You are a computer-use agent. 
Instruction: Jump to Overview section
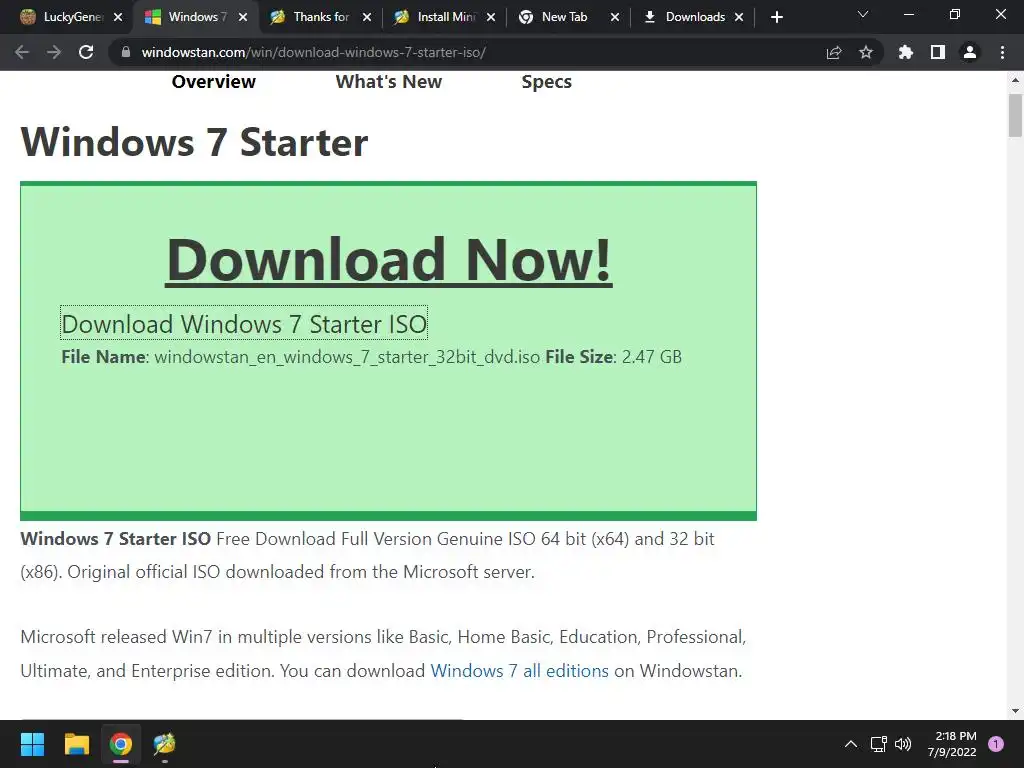point(214,82)
